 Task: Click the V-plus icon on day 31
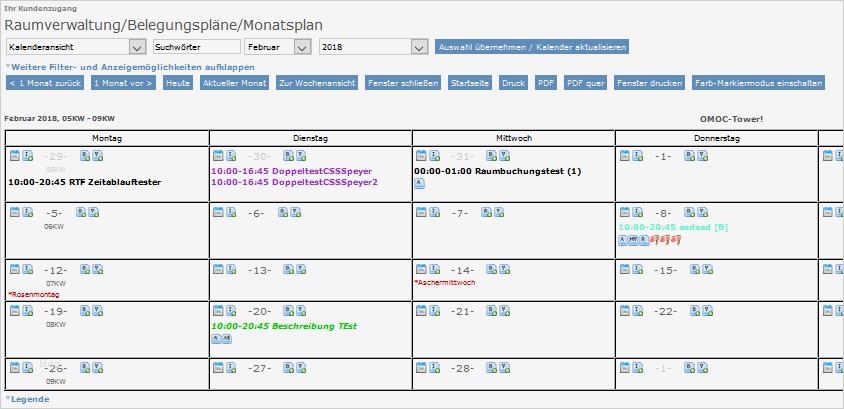click(x=504, y=156)
